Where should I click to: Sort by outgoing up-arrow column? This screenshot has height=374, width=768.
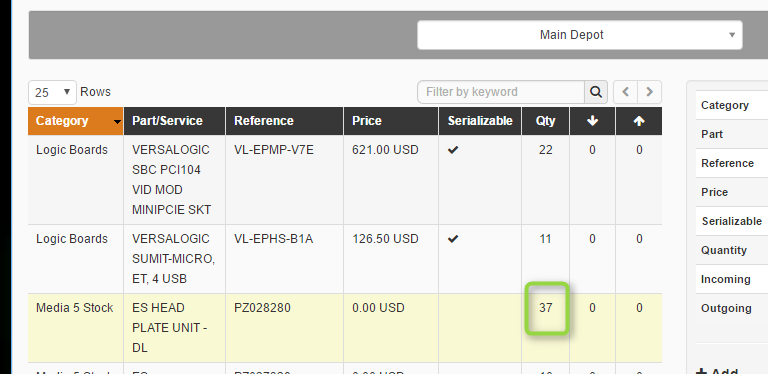(x=639, y=121)
